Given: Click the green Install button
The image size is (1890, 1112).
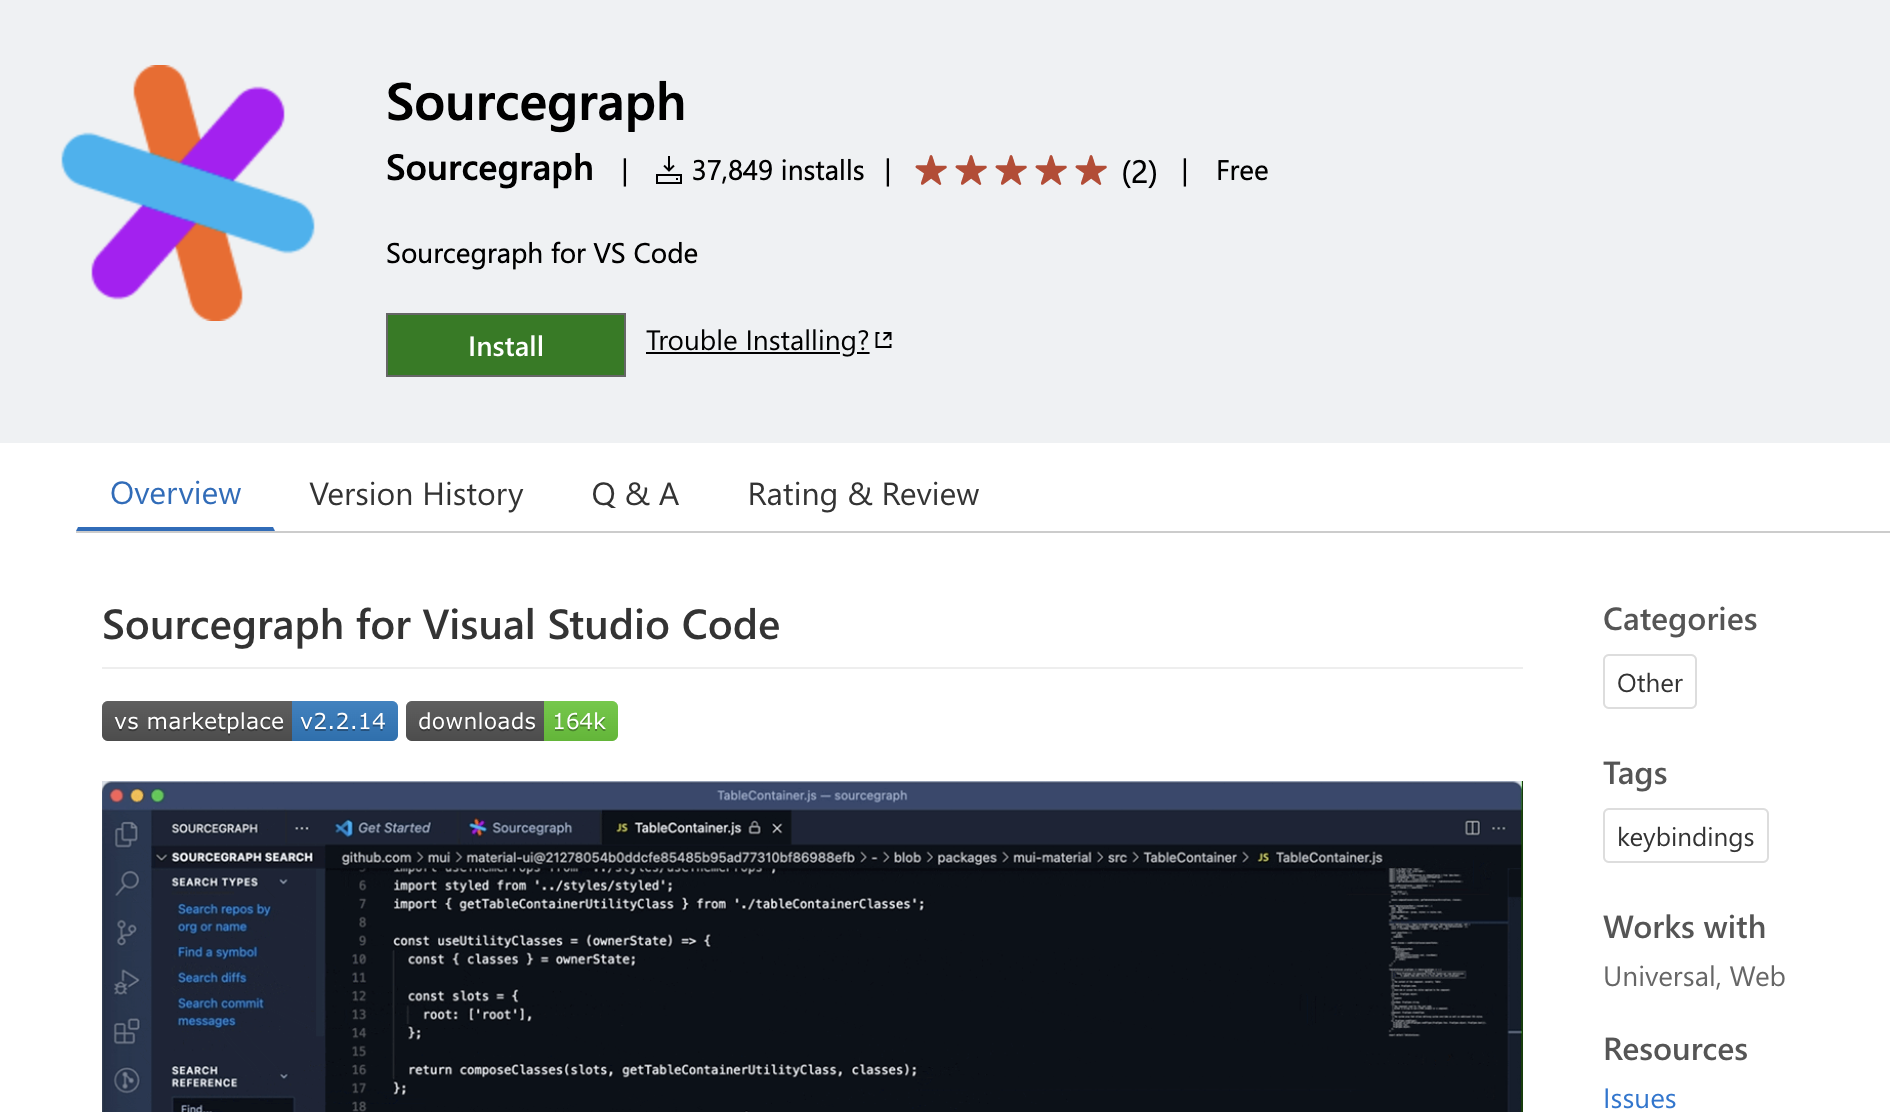Looking at the screenshot, I should point(506,345).
